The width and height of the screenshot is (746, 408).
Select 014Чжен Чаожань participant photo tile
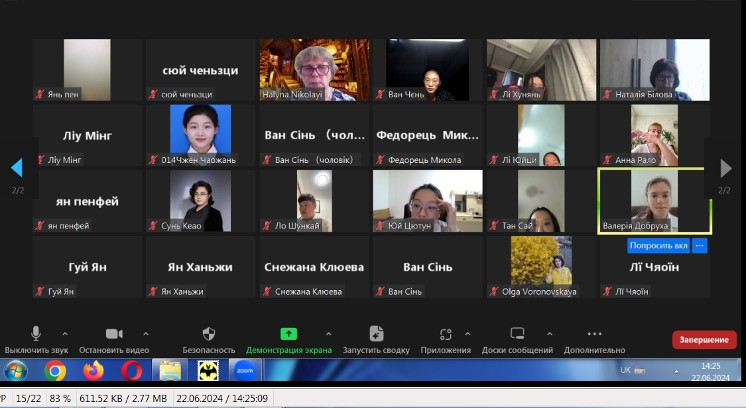click(x=200, y=136)
